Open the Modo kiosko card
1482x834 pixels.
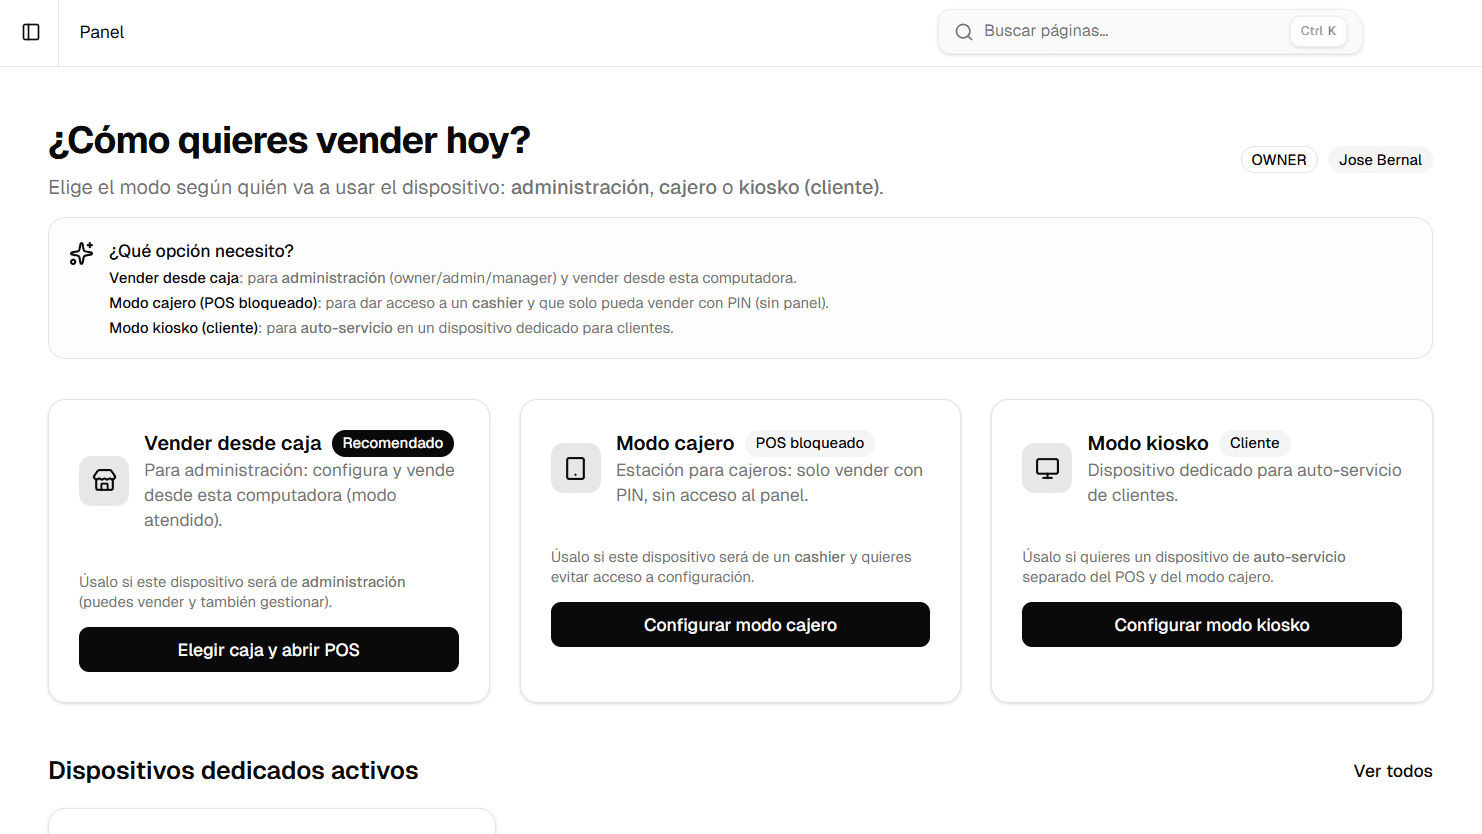click(1211, 624)
